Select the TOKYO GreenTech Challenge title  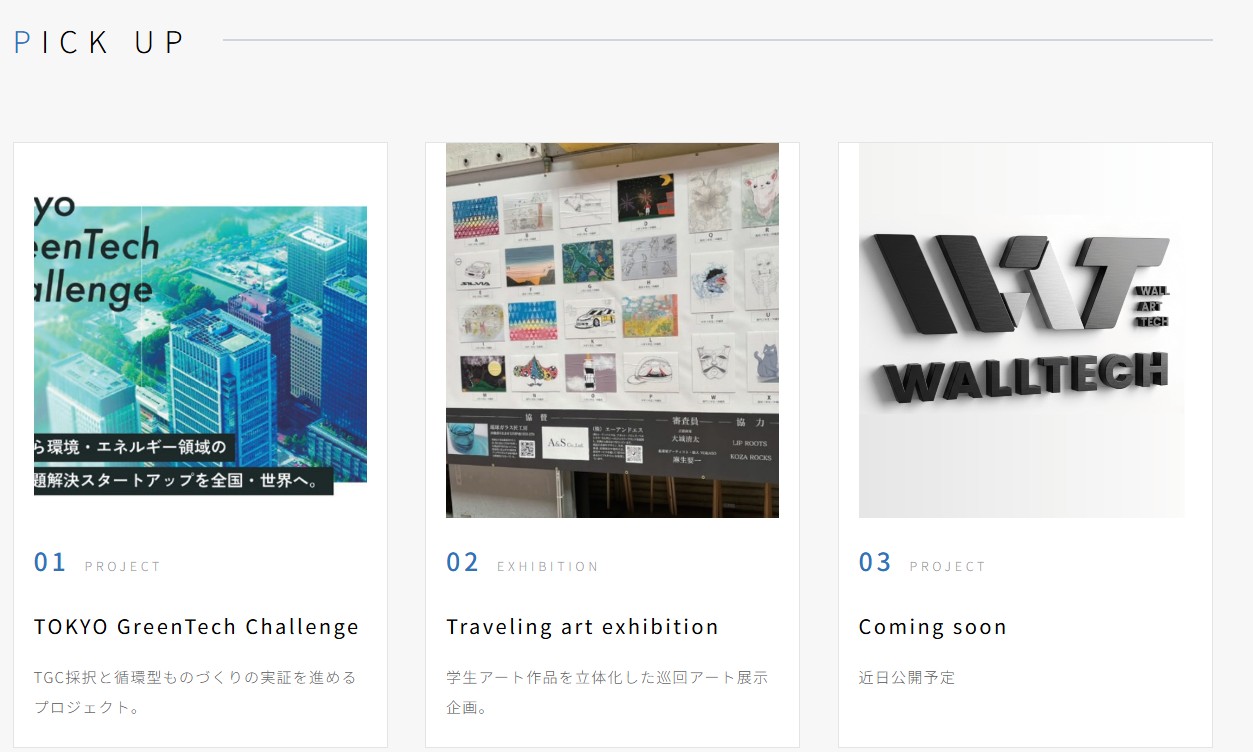point(197,627)
